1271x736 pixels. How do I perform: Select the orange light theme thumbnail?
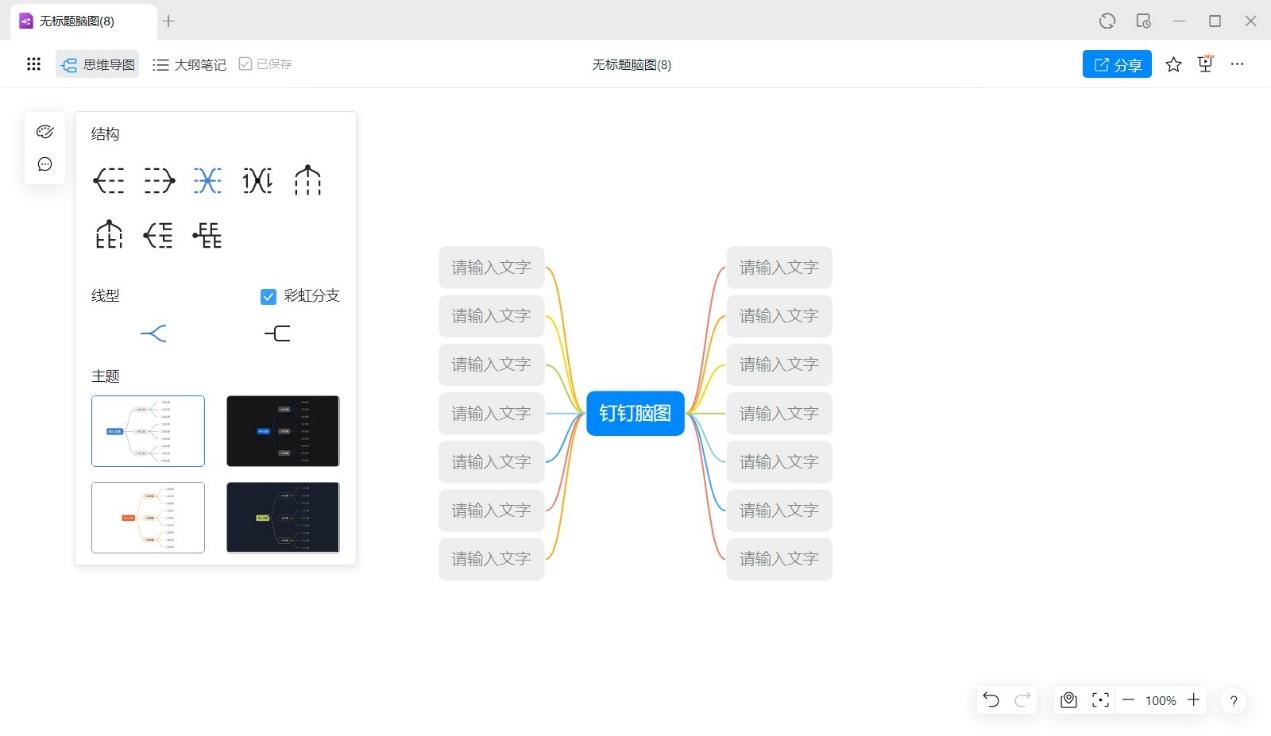coord(148,518)
